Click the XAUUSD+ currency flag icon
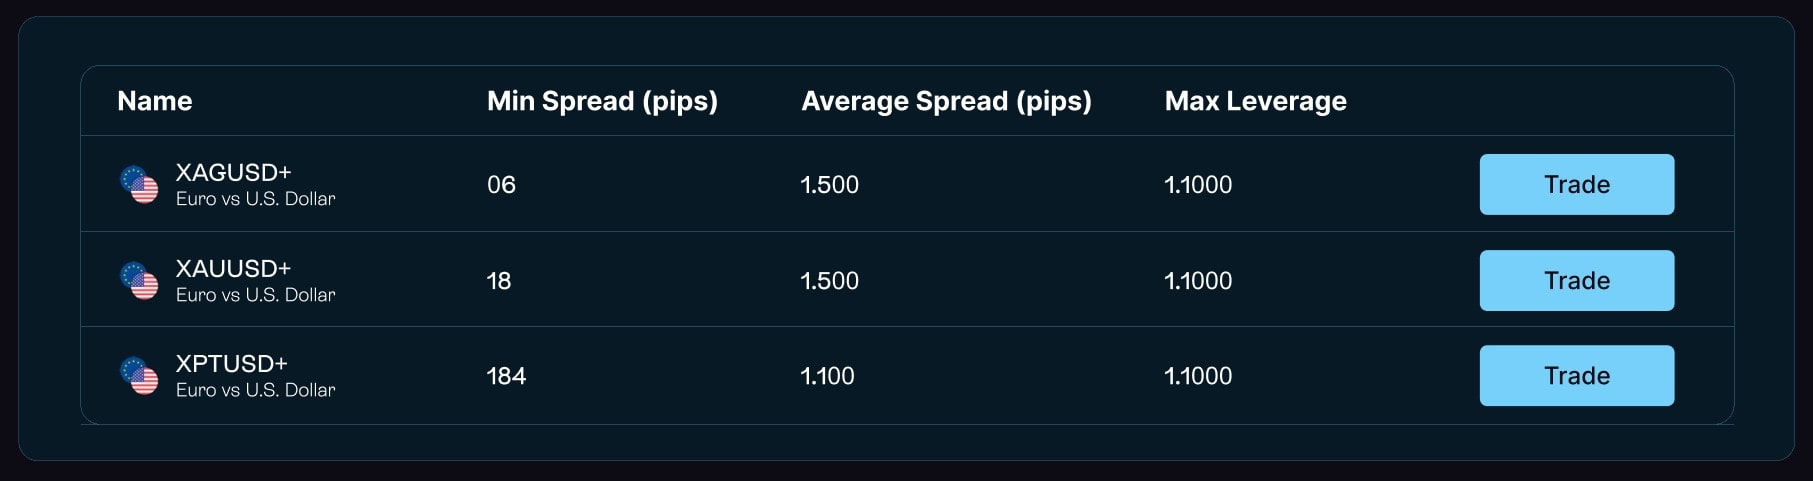 pos(139,280)
